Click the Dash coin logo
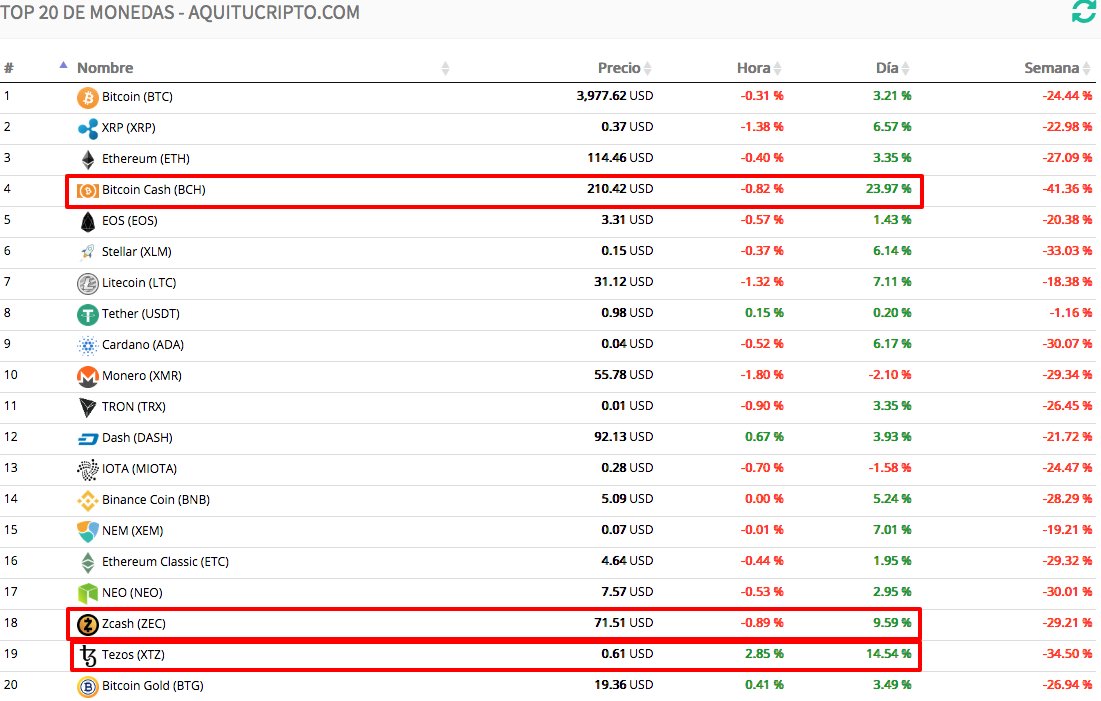1101x701 pixels. click(x=88, y=439)
